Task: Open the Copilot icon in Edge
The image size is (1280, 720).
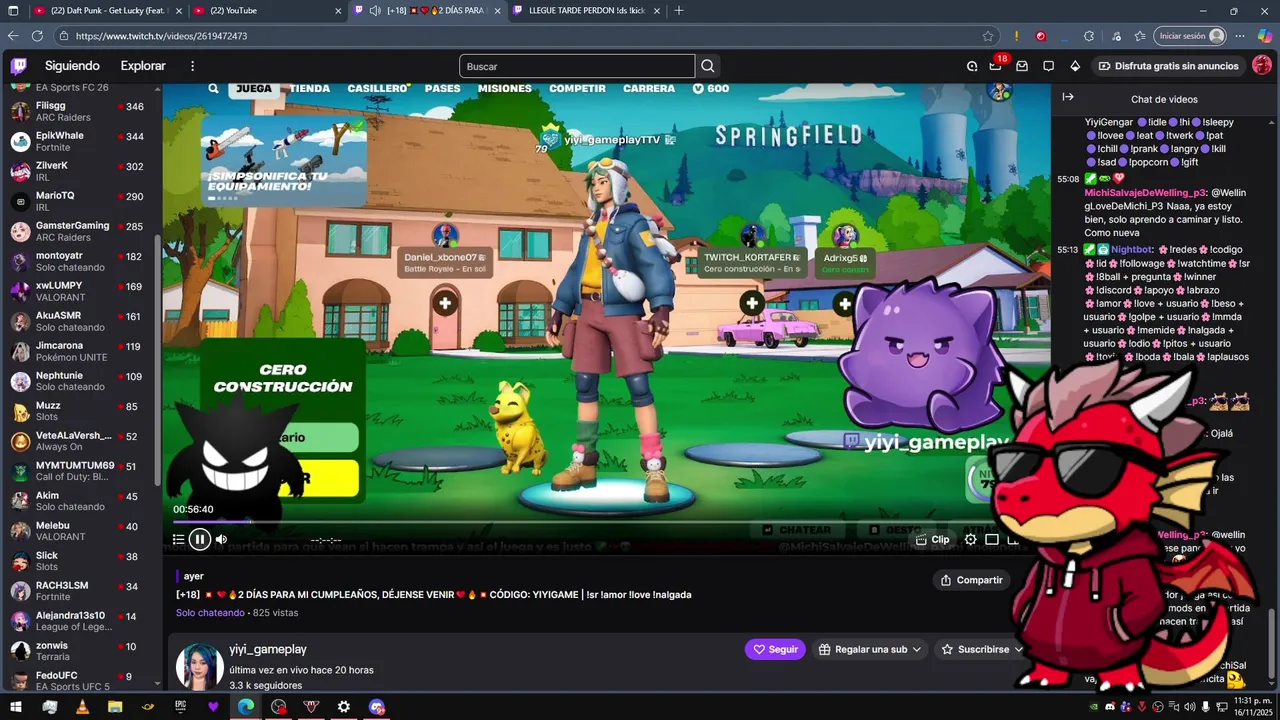Action: 1264,36
